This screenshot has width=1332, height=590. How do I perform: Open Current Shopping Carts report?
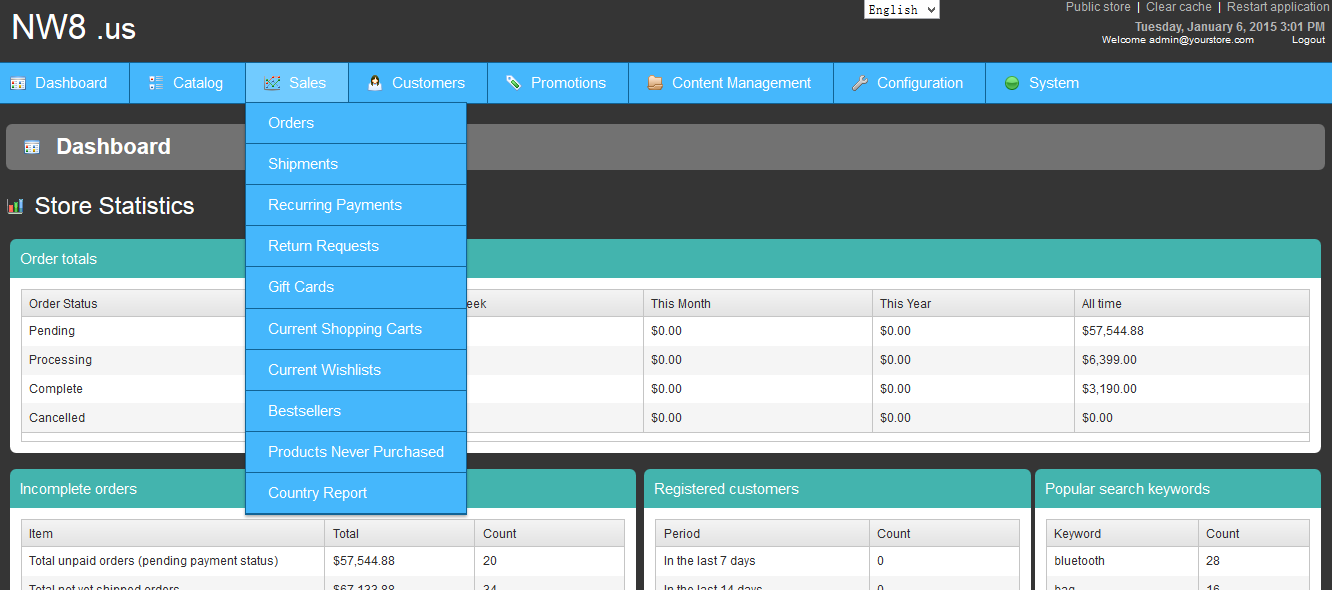(345, 329)
